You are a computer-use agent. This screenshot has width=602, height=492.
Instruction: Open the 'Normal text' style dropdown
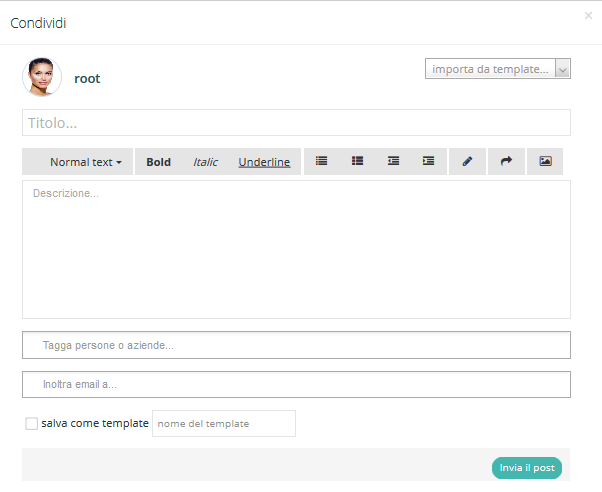pos(85,162)
